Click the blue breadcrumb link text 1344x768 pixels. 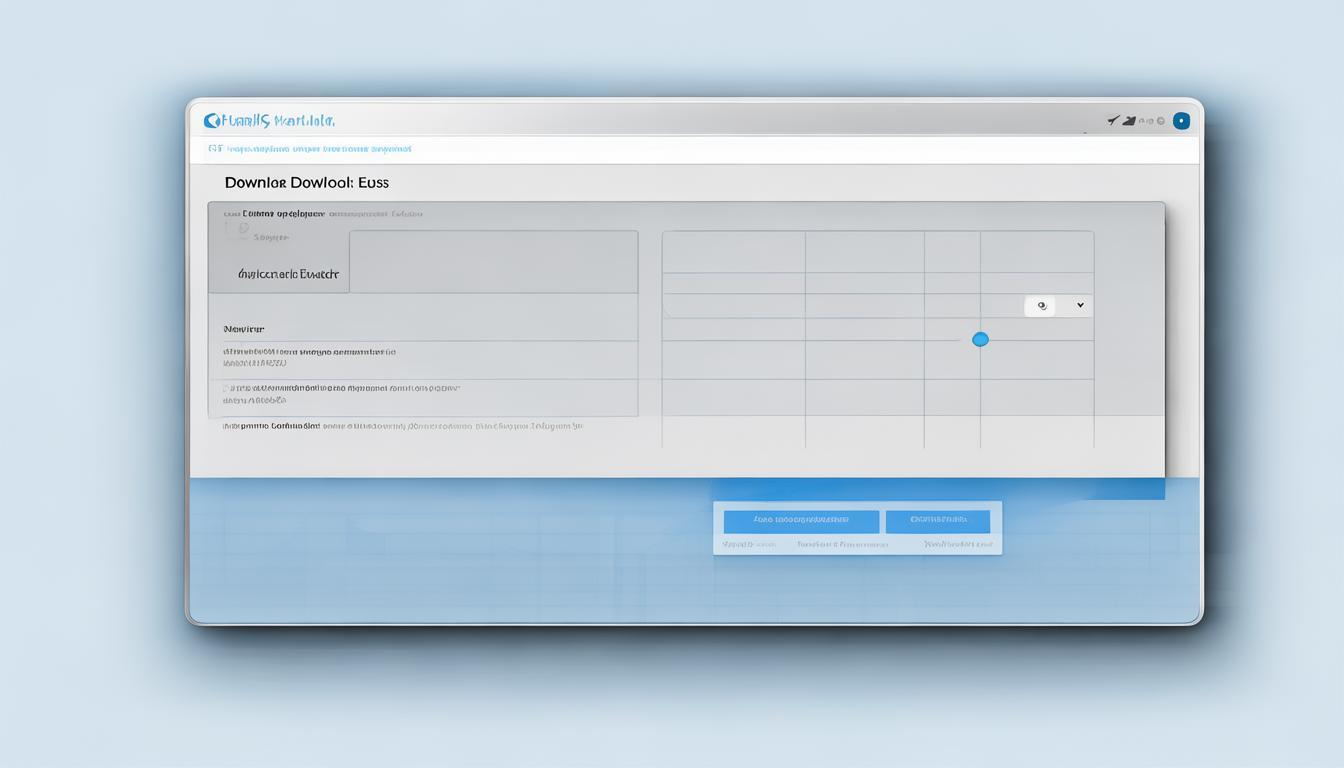point(319,149)
